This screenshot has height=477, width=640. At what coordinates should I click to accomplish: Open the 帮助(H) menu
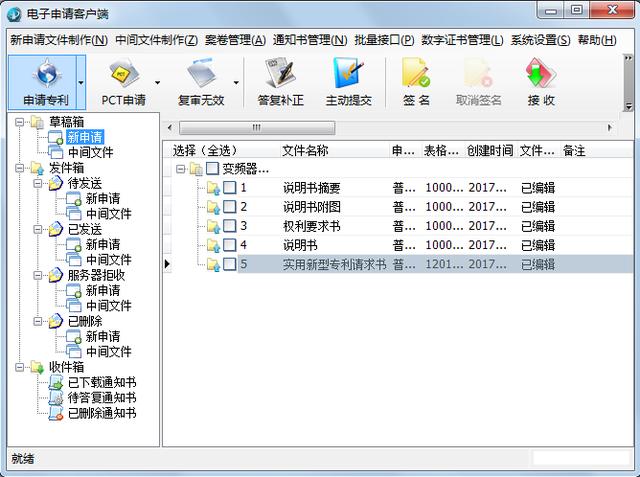click(x=597, y=40)
